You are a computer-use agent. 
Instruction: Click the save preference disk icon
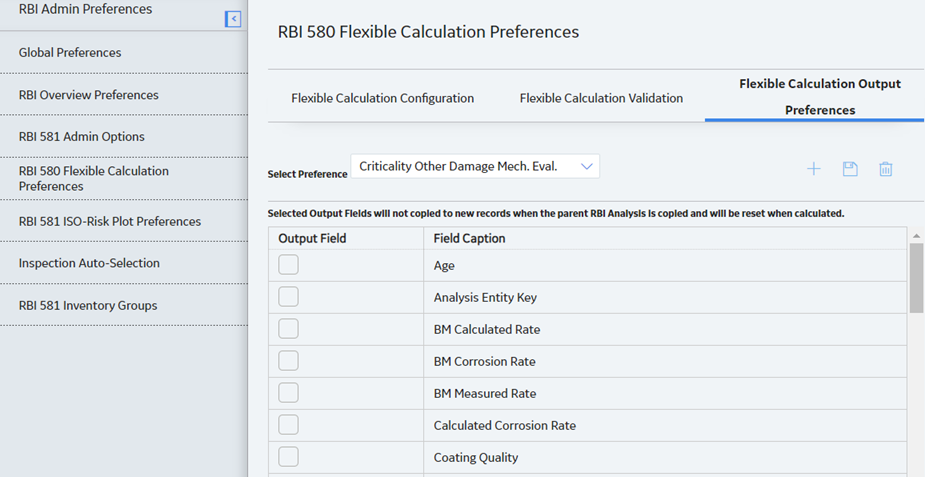pos(849,169)
